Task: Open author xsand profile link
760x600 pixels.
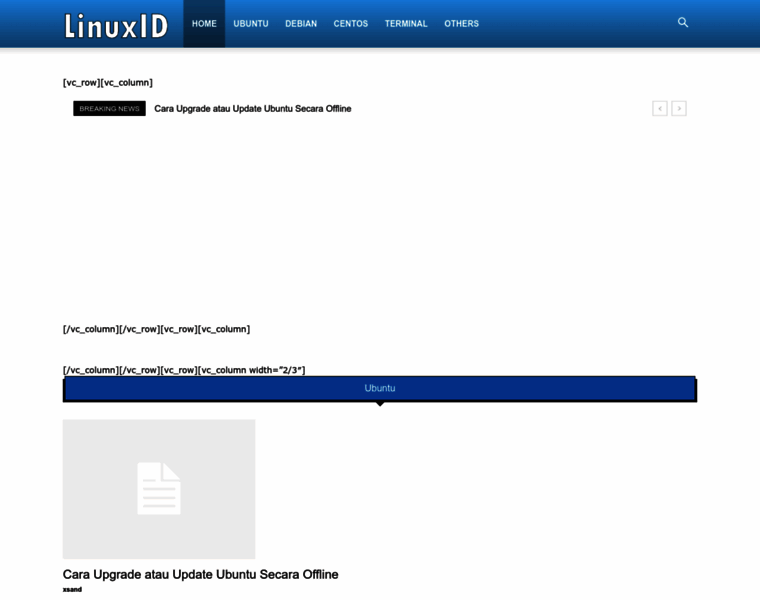Action: [x=72, y=589]
